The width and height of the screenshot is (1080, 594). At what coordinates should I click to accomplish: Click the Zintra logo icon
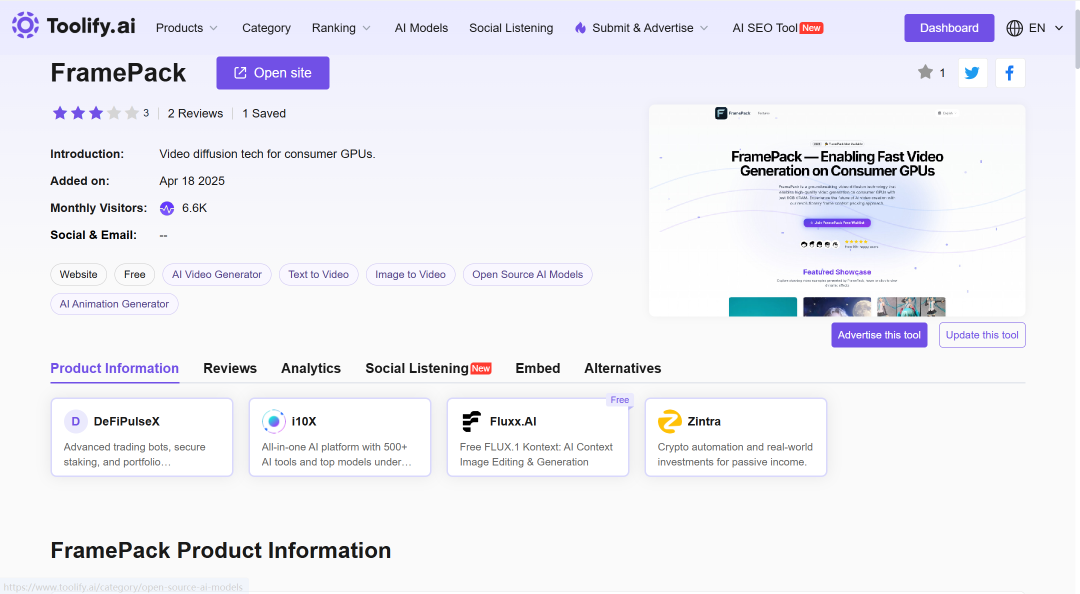click(x=669, y=421)
